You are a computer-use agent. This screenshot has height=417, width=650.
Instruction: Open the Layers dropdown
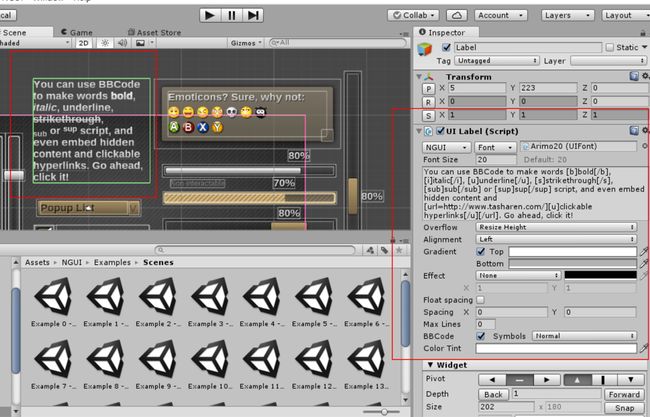pyautogui.click(x=567, y=15)
